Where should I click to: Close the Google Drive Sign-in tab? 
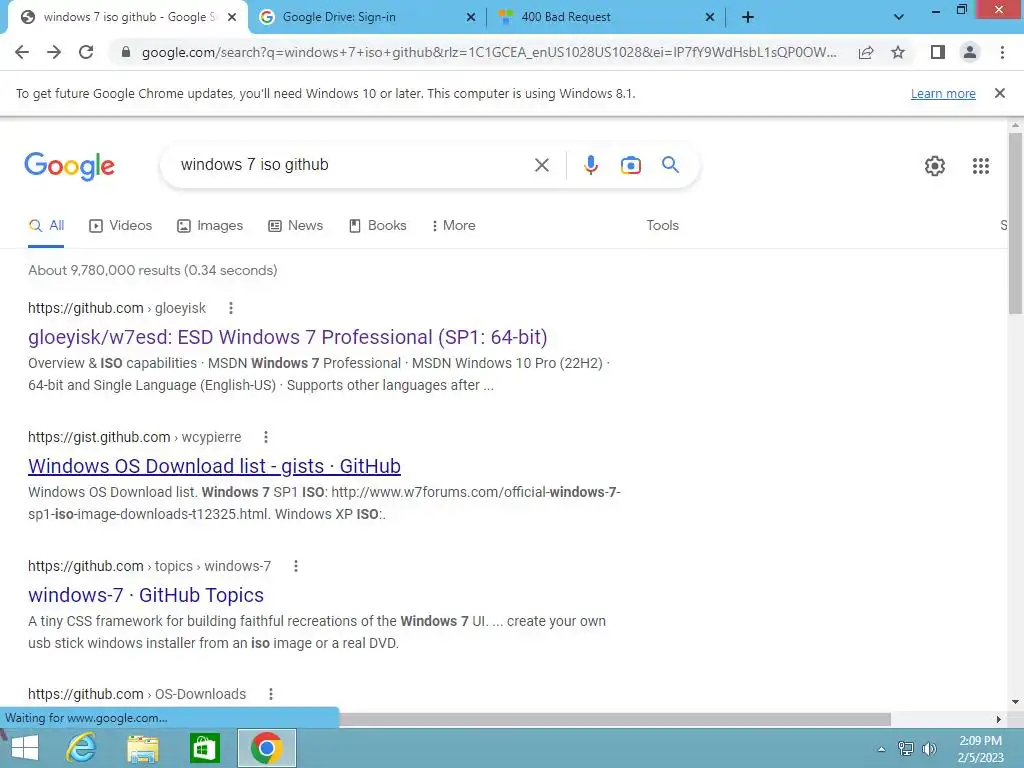pos(470,18)
